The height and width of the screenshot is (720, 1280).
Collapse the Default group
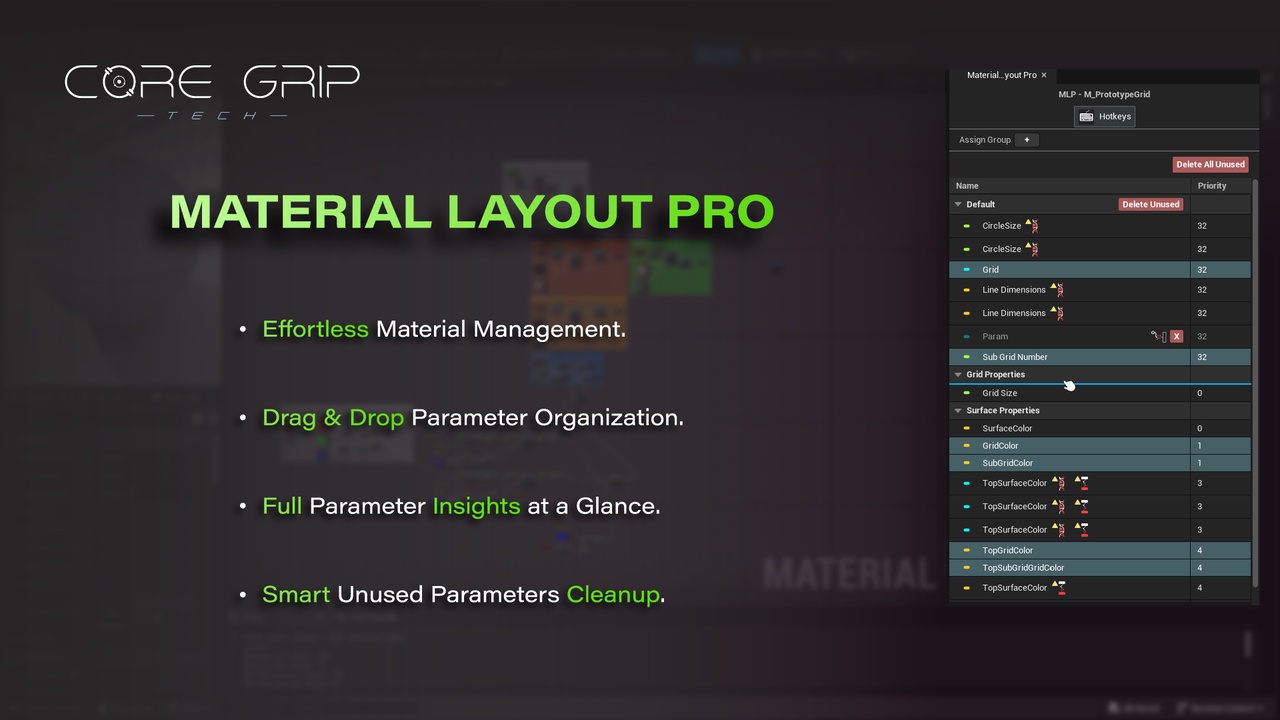[x=958, y=204]
